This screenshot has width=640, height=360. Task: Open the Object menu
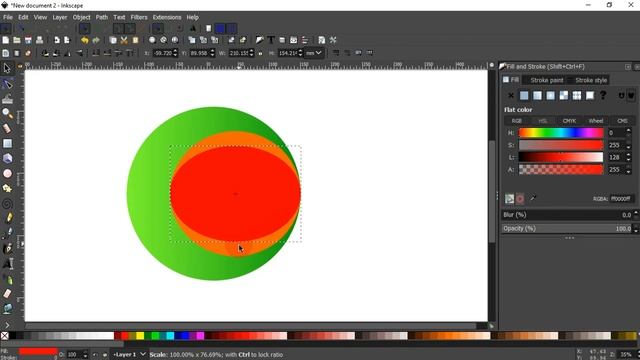click(81, 17)
